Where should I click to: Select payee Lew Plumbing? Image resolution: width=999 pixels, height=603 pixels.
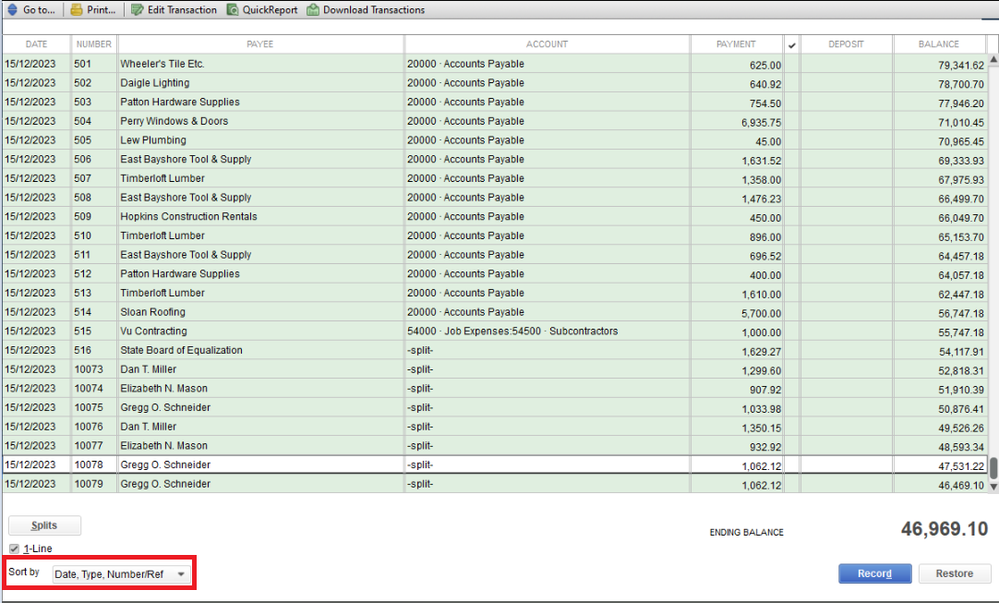[154, 140]
